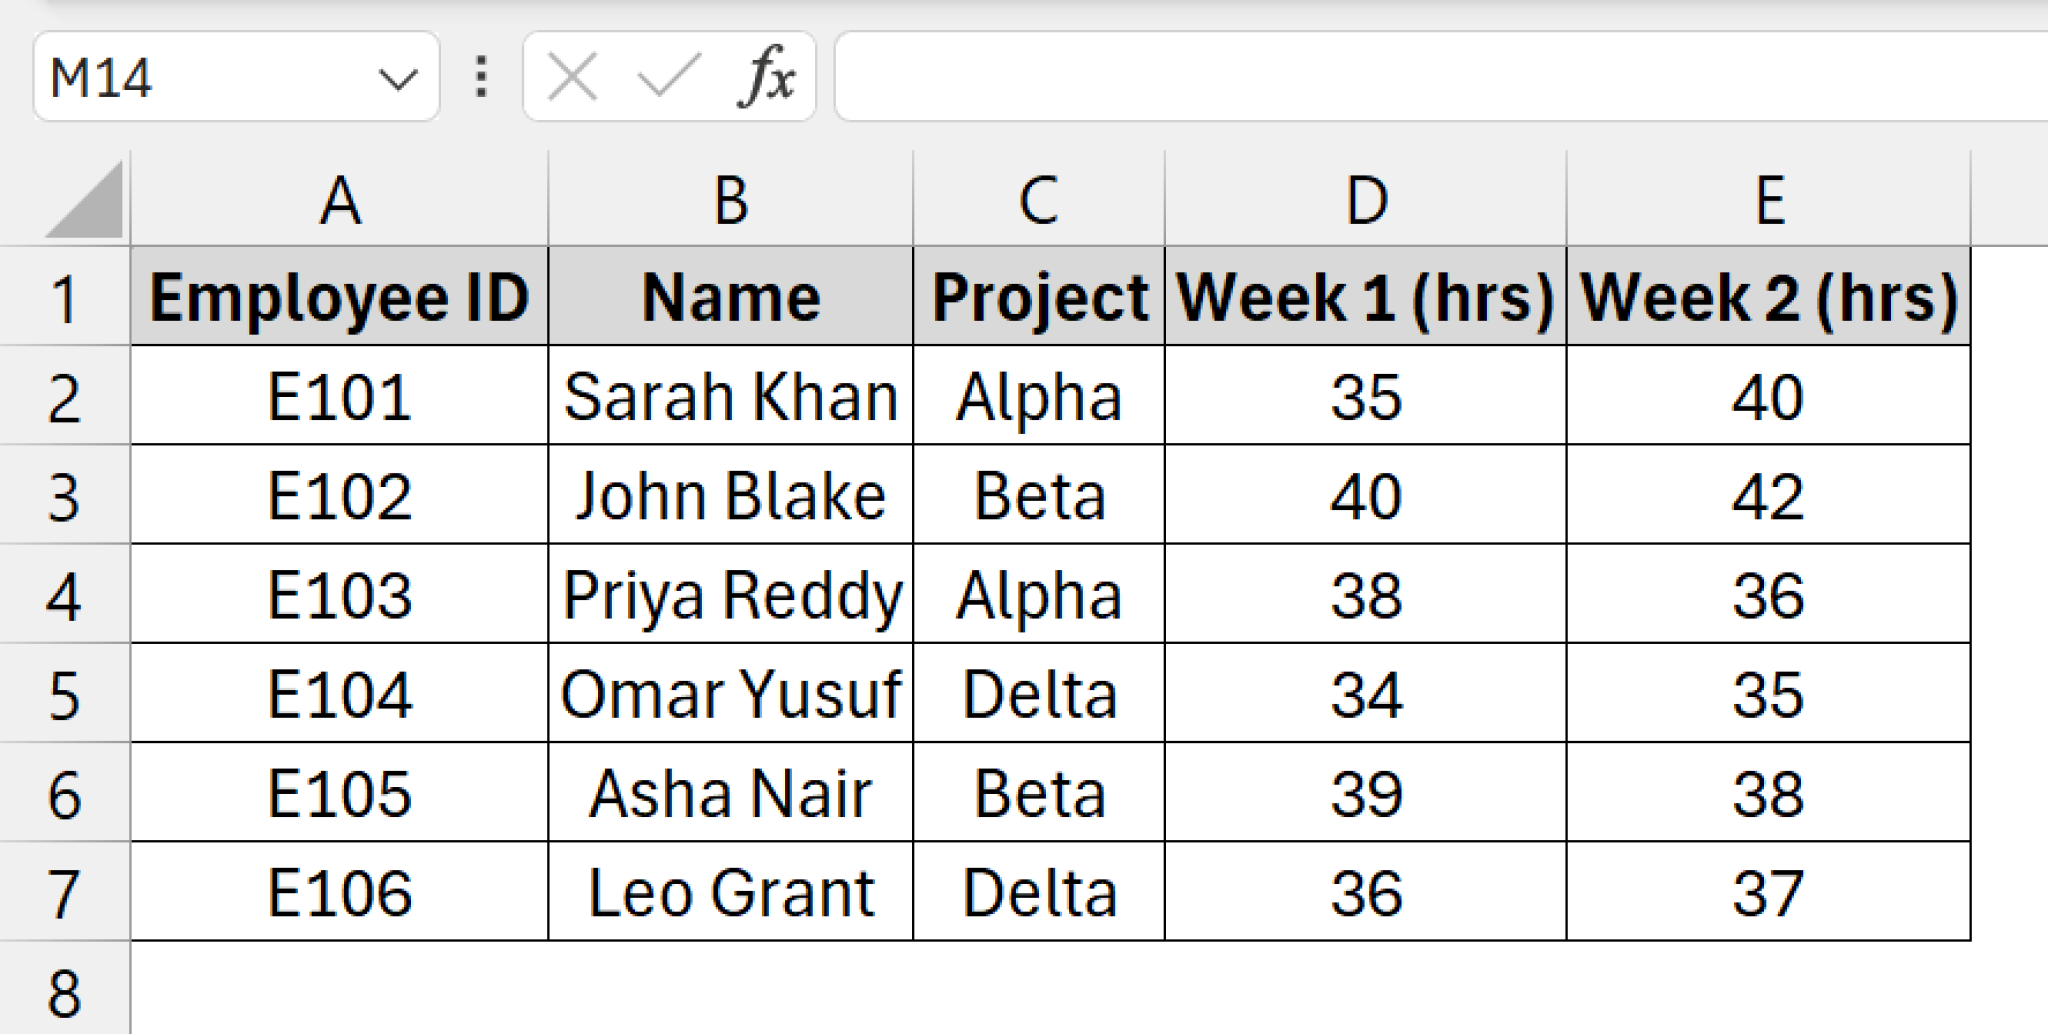The image size is (2048, 1034).
Task: Select Leo Grant's Week 2 hours cell
Action: [1769, 892]
